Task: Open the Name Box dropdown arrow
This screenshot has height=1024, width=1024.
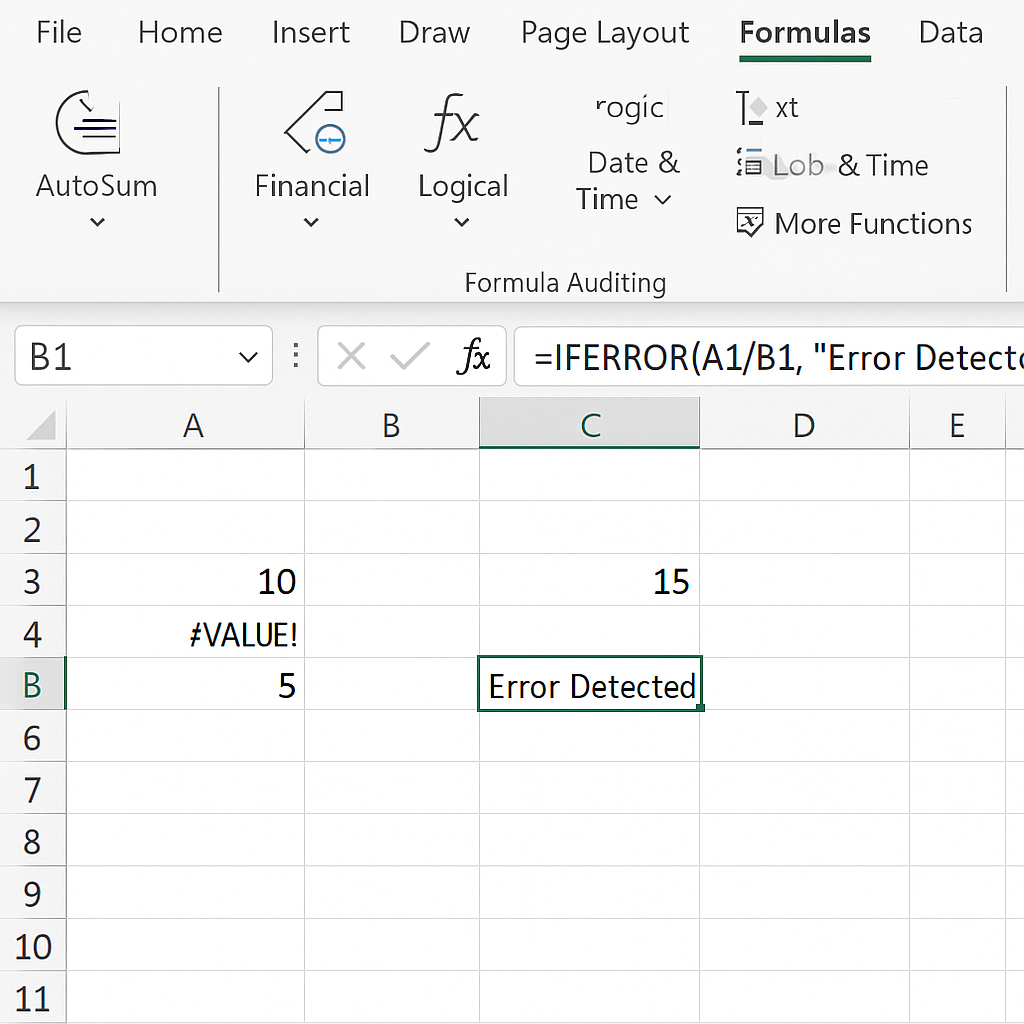Action: 247,357
